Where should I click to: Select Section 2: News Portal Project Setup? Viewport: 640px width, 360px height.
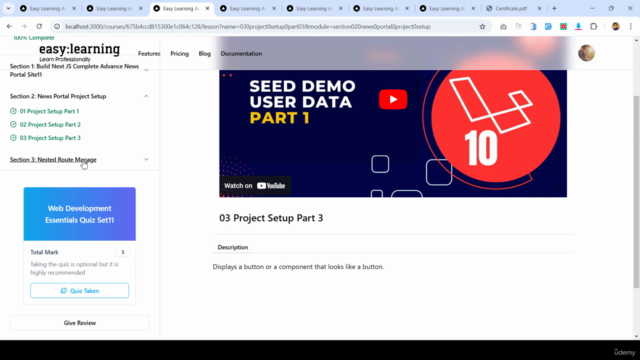(x=58, y=96)
